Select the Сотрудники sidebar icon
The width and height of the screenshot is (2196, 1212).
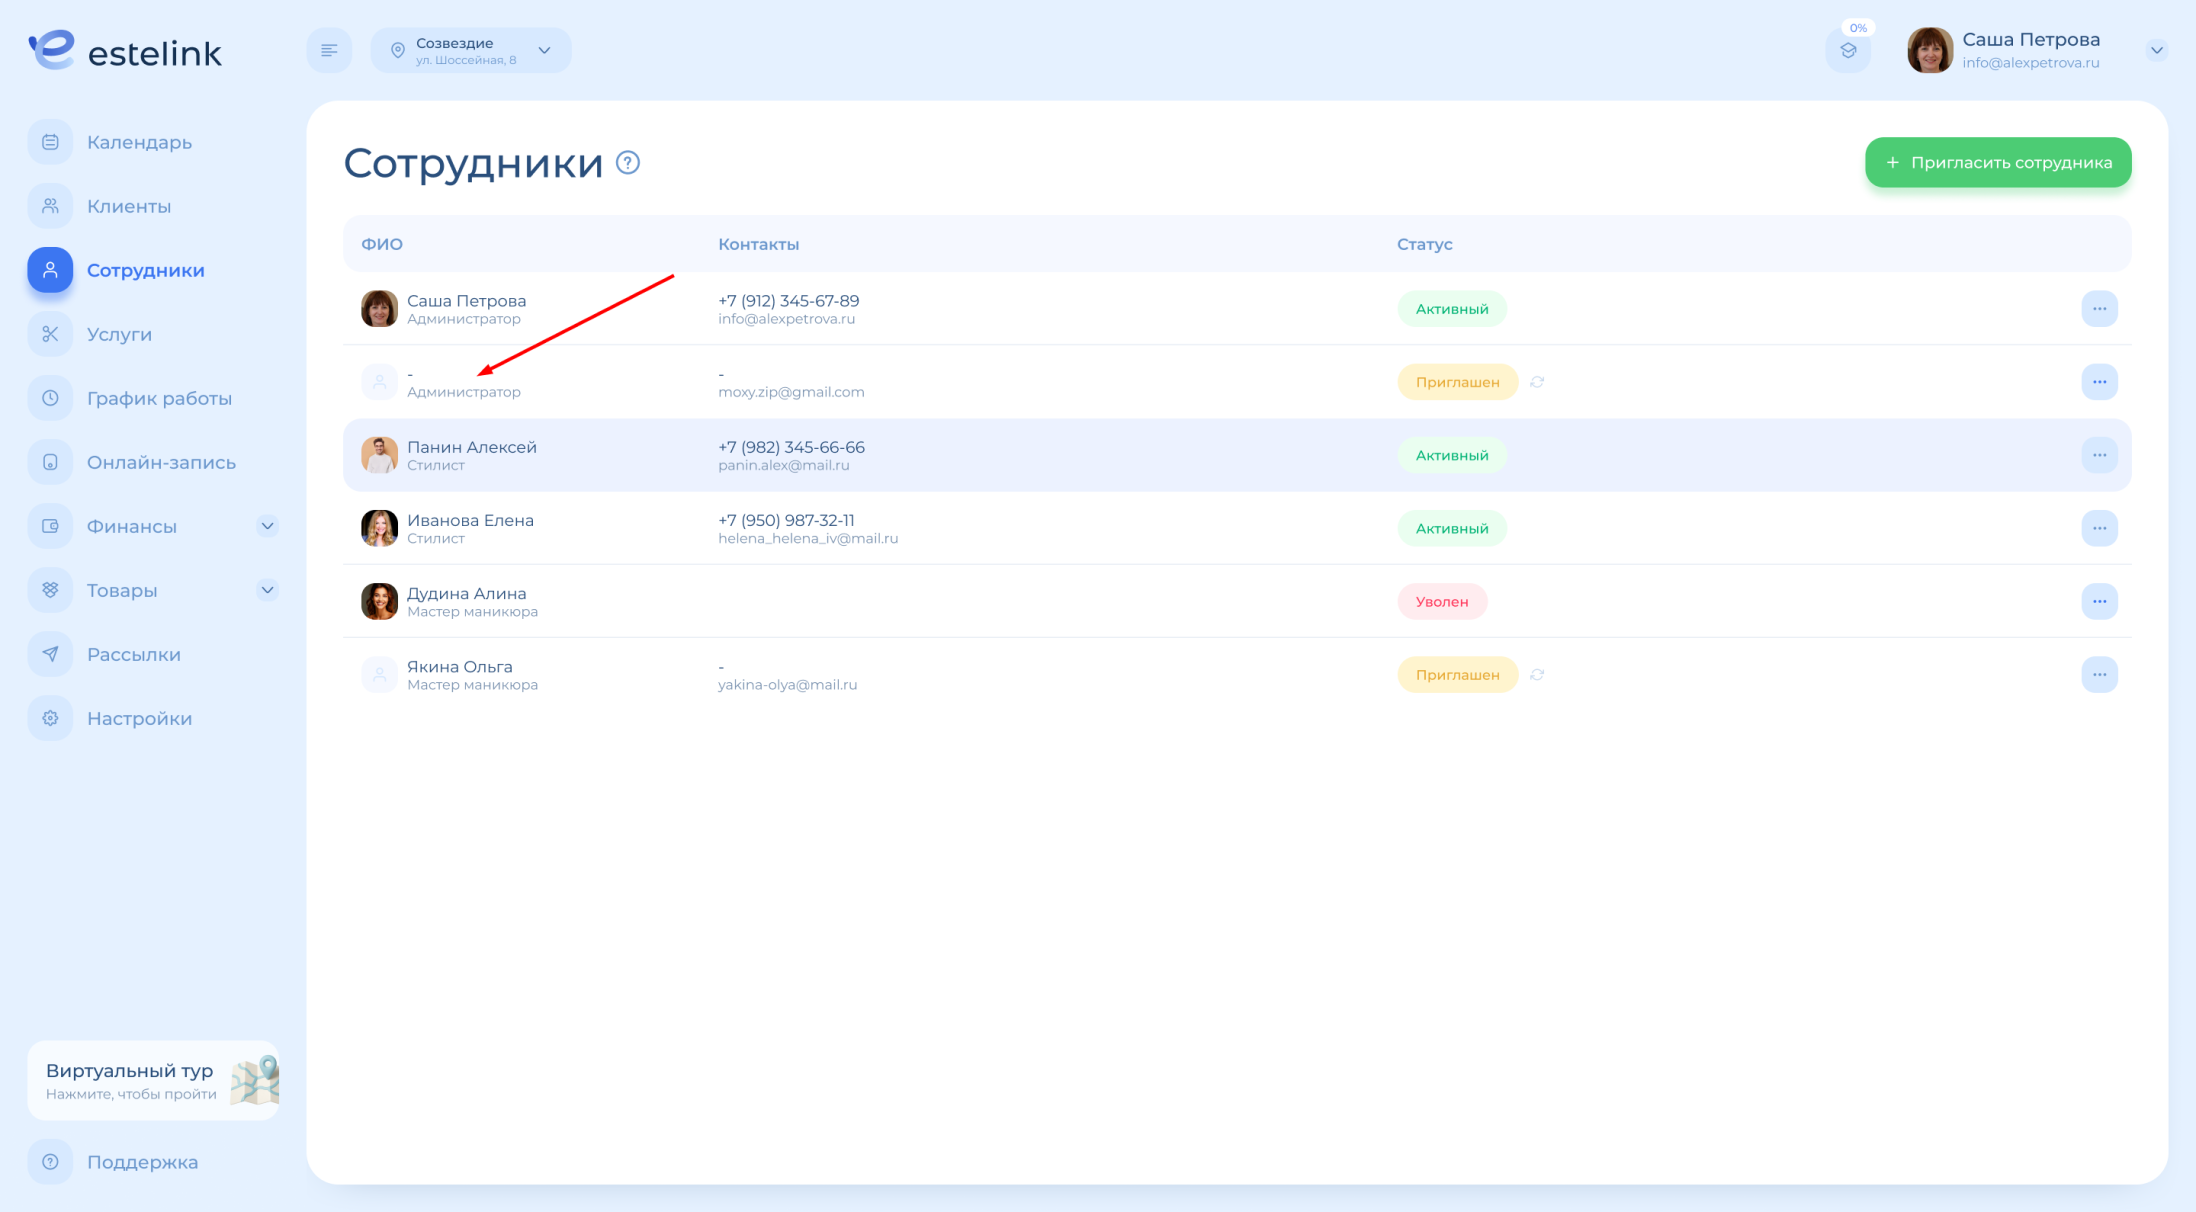(50, 270)
